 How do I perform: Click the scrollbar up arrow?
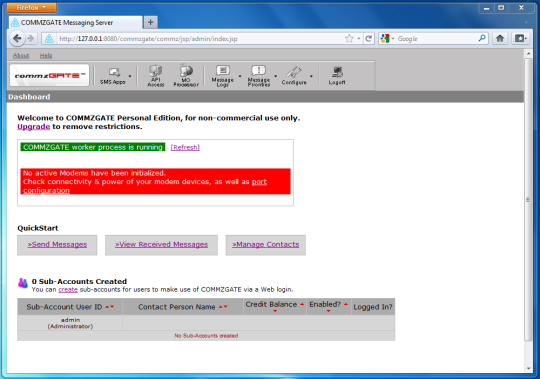click(x=528, y=54)
